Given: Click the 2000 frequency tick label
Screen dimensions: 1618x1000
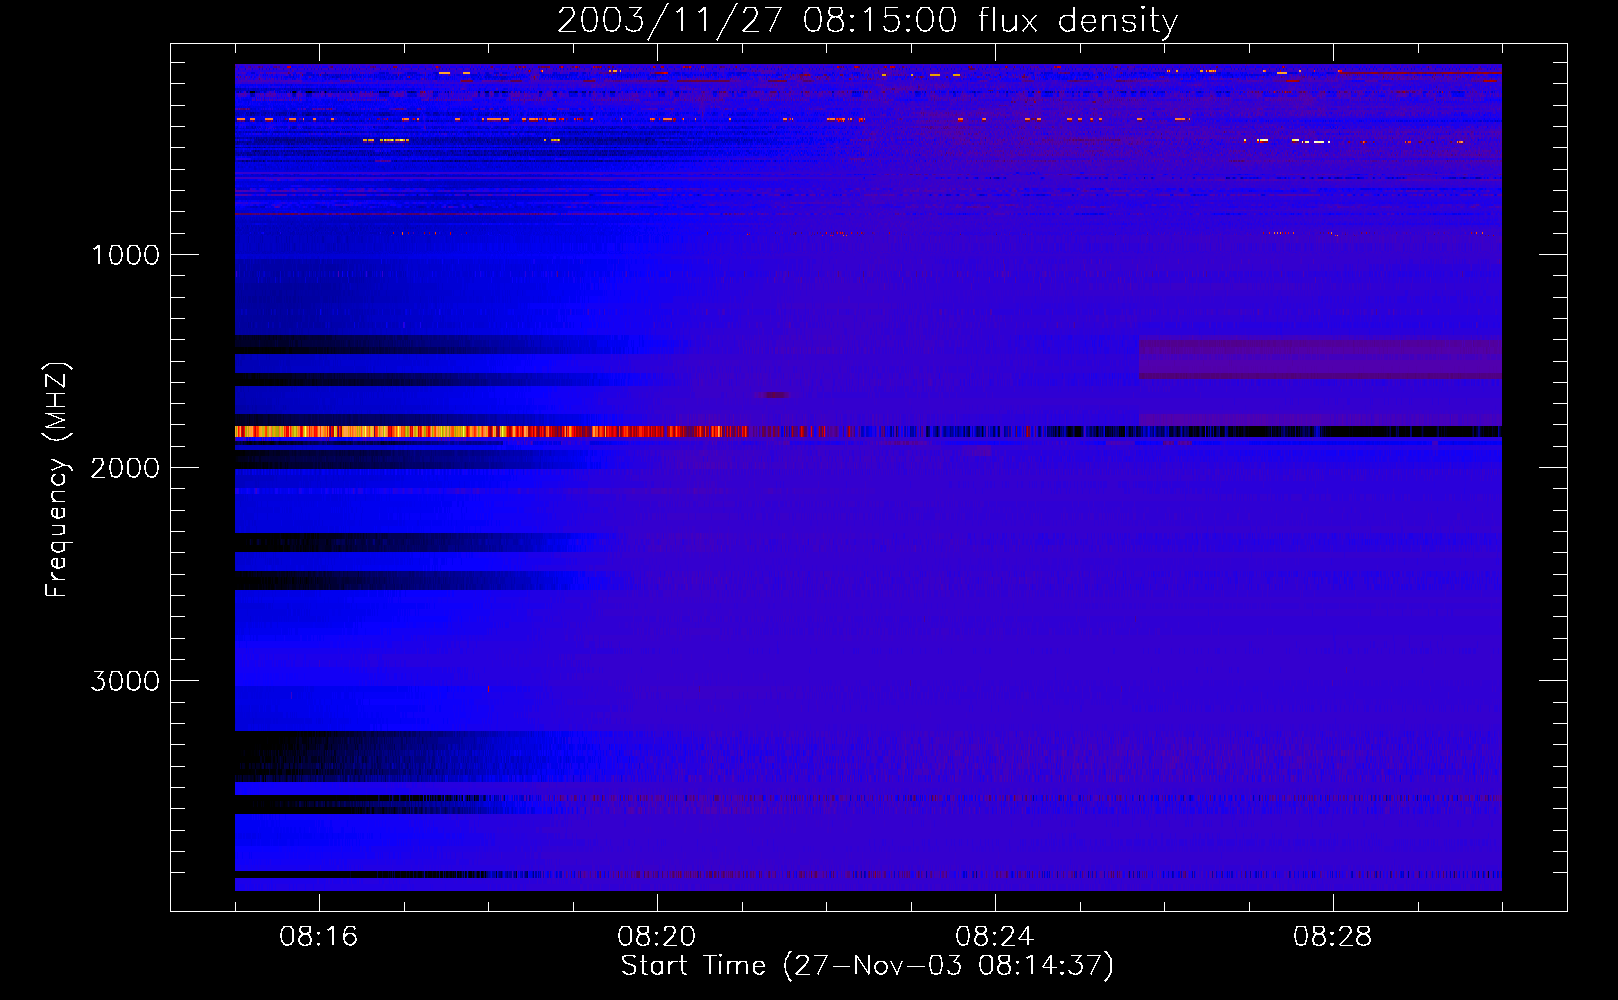Looking at the screenshot, I should pyautogui.click(x=125, y=468).
